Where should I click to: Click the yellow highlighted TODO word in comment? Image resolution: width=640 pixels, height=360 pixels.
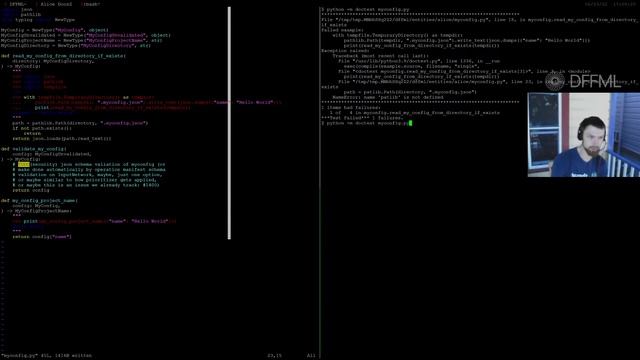24,164
